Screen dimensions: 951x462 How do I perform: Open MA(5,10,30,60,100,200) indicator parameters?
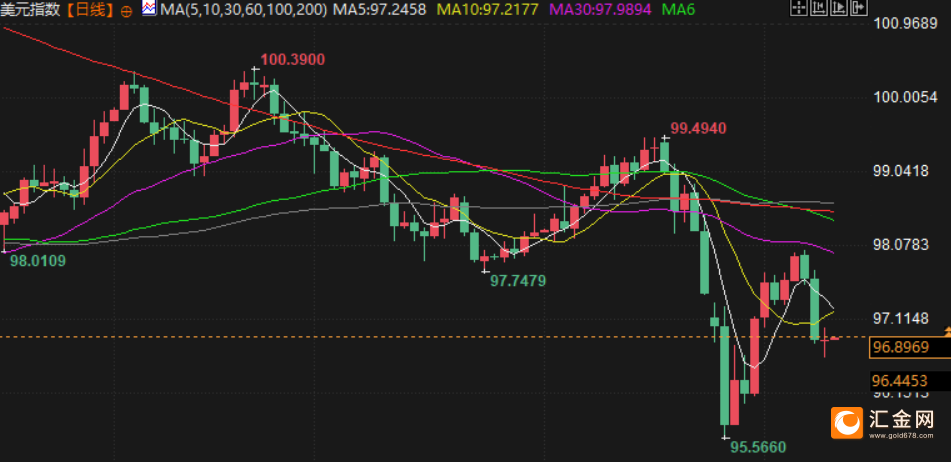pos(243,9)
